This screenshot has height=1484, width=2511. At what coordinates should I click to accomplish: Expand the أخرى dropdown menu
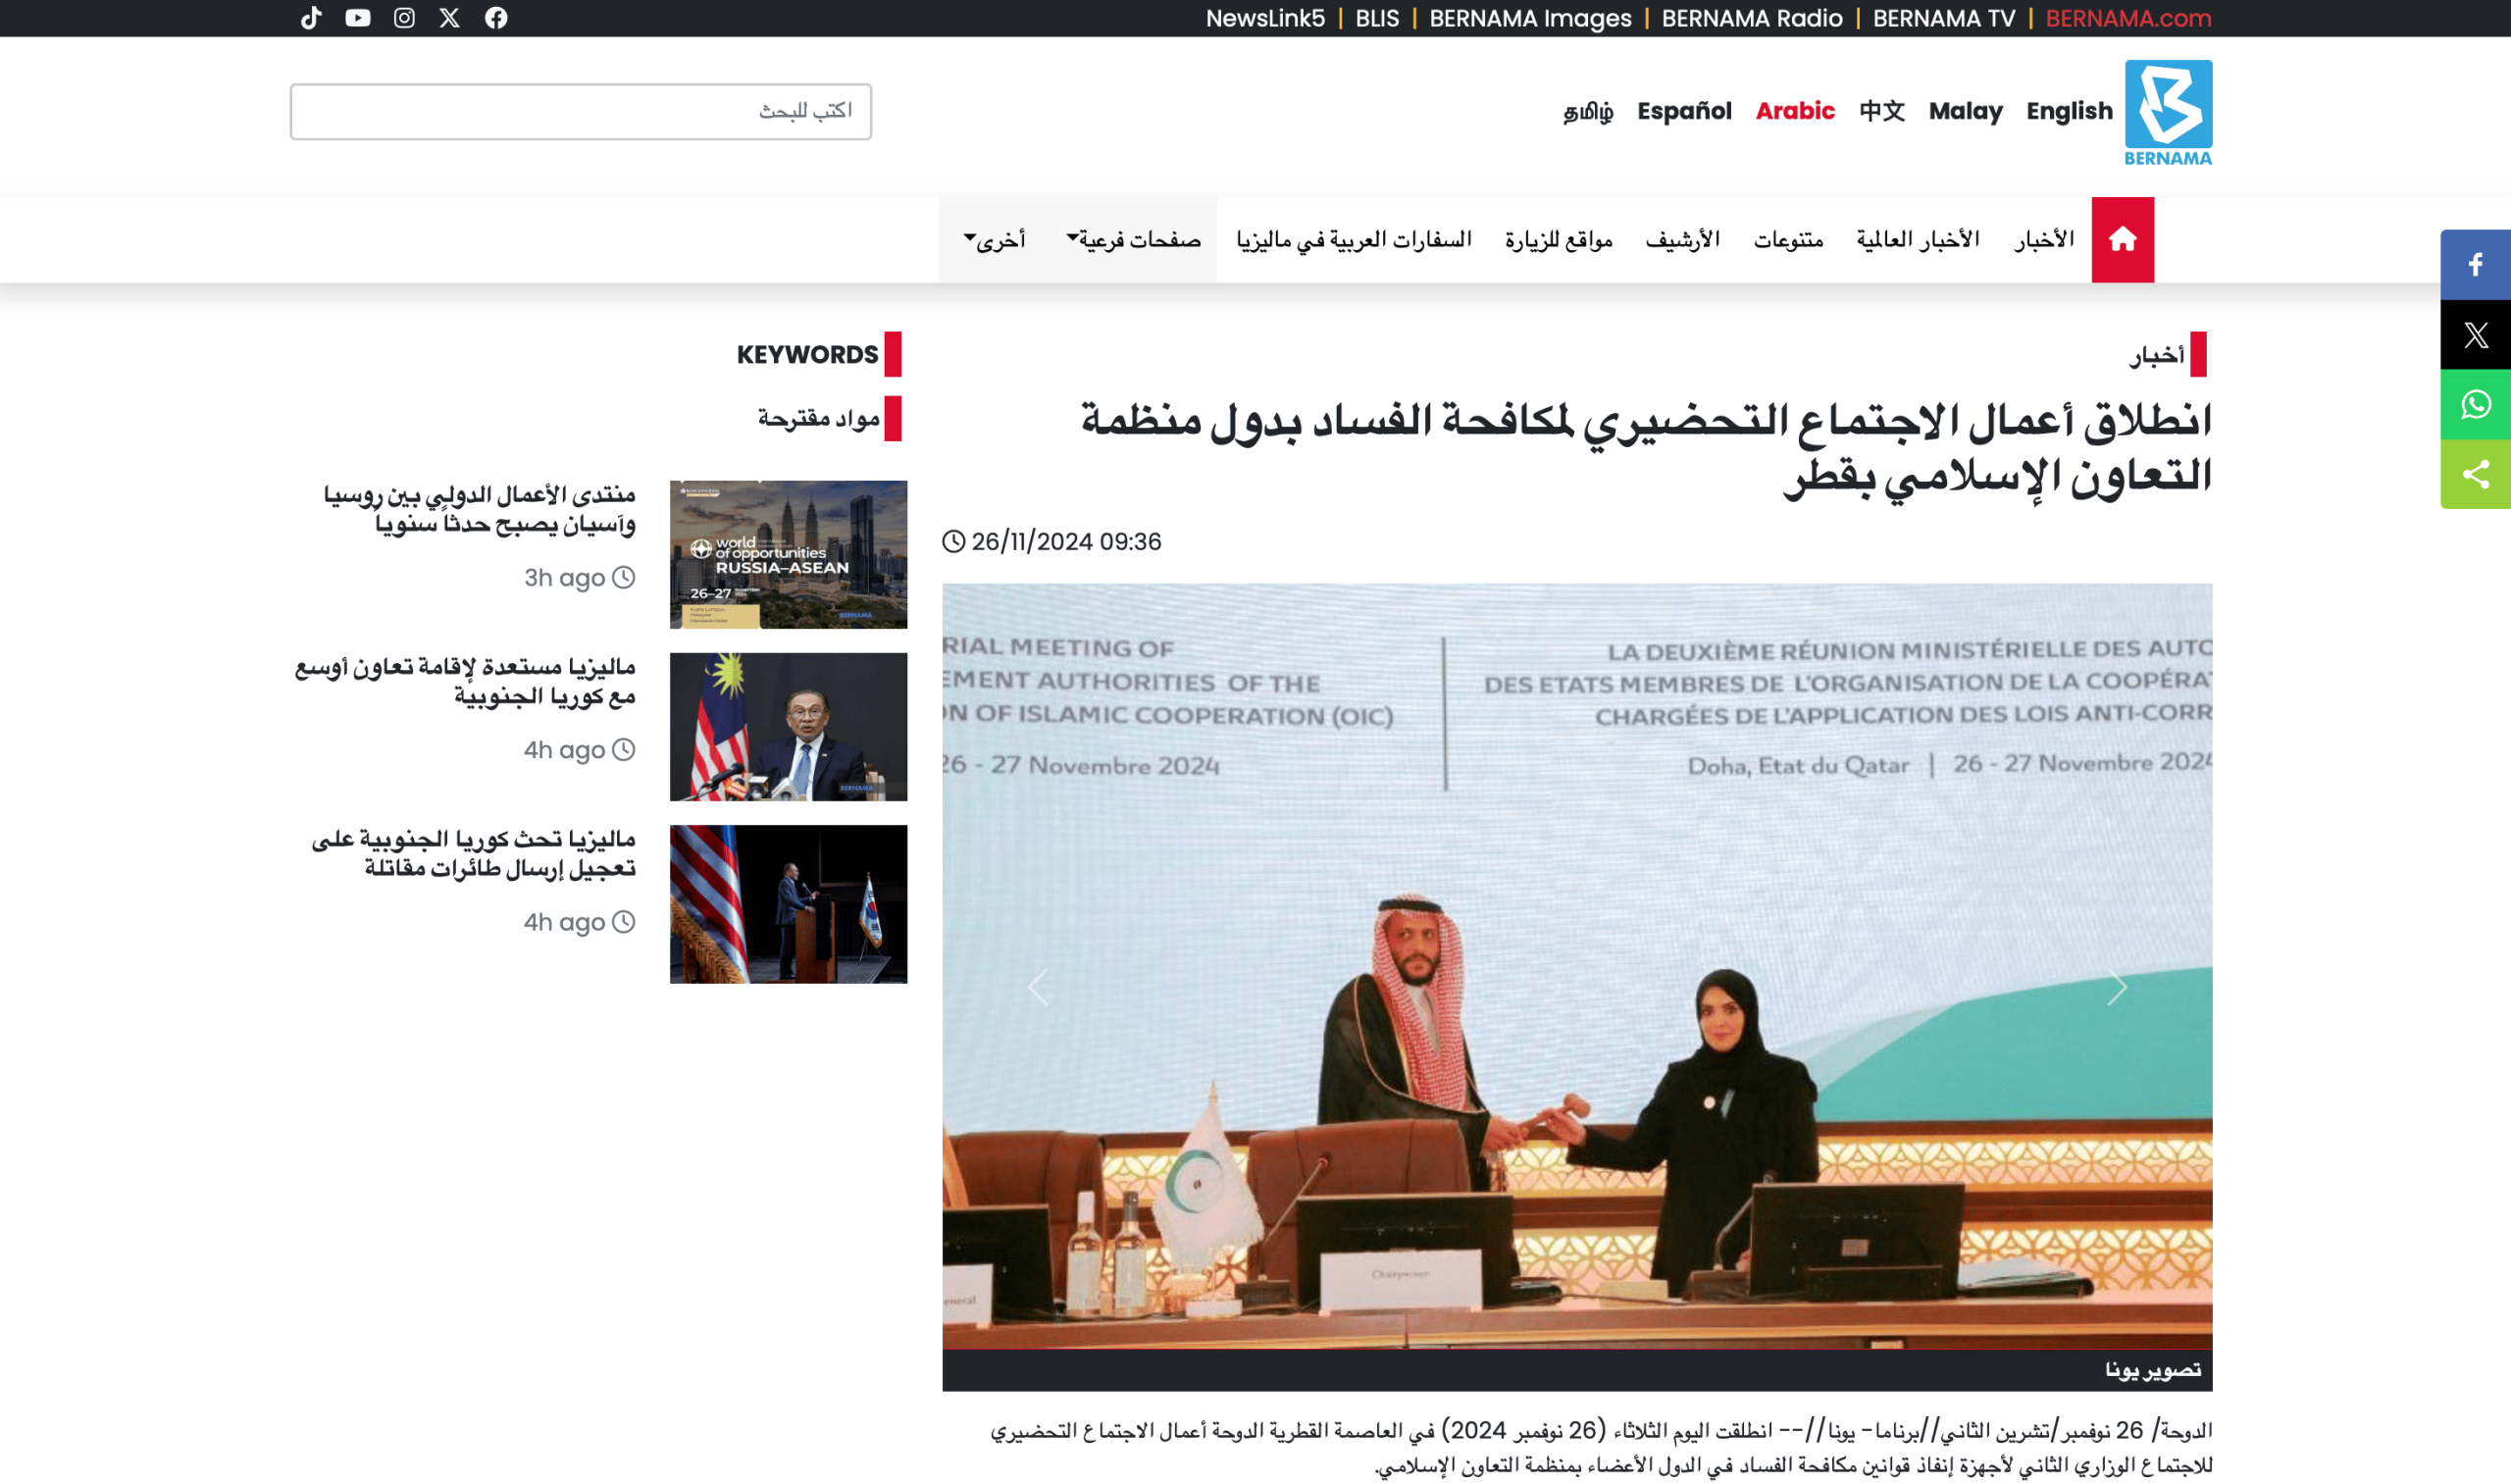(995, 240)
